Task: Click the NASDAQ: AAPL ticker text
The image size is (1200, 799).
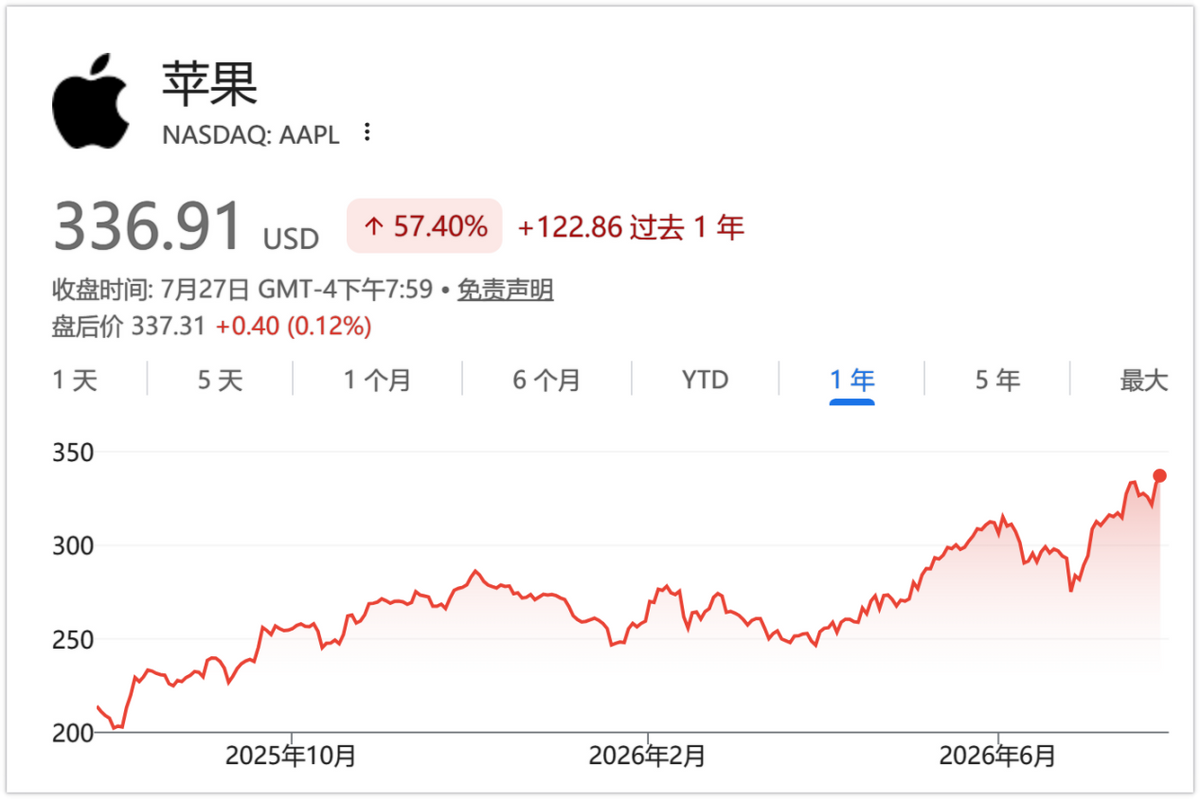Action: click(251, 134)
